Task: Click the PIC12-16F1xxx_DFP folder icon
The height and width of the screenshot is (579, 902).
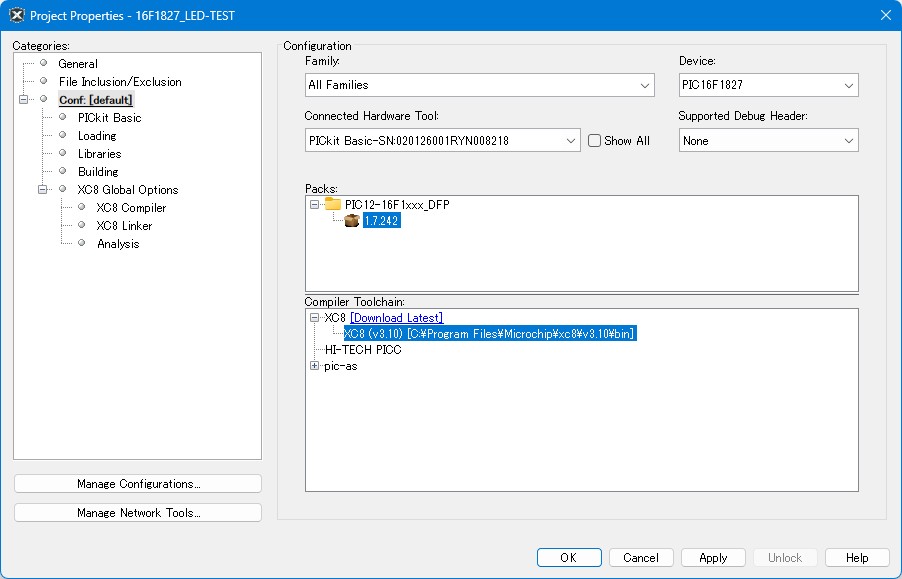Action: point(333,204)
